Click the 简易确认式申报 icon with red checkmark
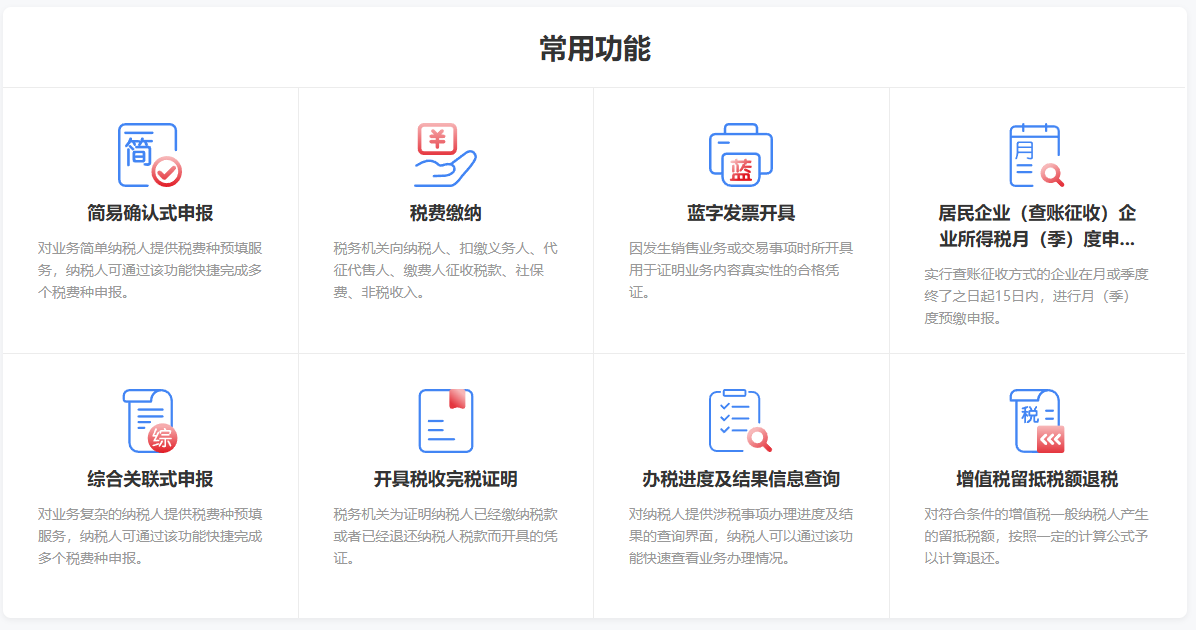This screenshot has width=1196, height=630. [x=150, y=155]
